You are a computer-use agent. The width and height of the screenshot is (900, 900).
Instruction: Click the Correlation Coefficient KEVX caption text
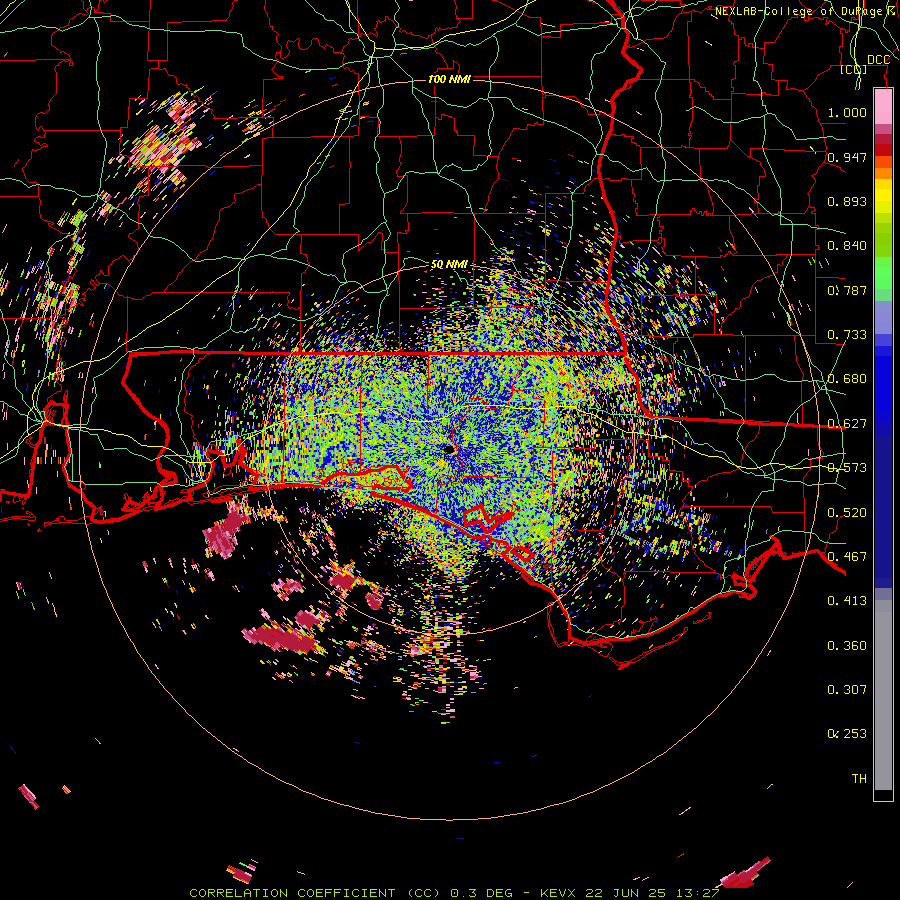(x=454, y=893)
